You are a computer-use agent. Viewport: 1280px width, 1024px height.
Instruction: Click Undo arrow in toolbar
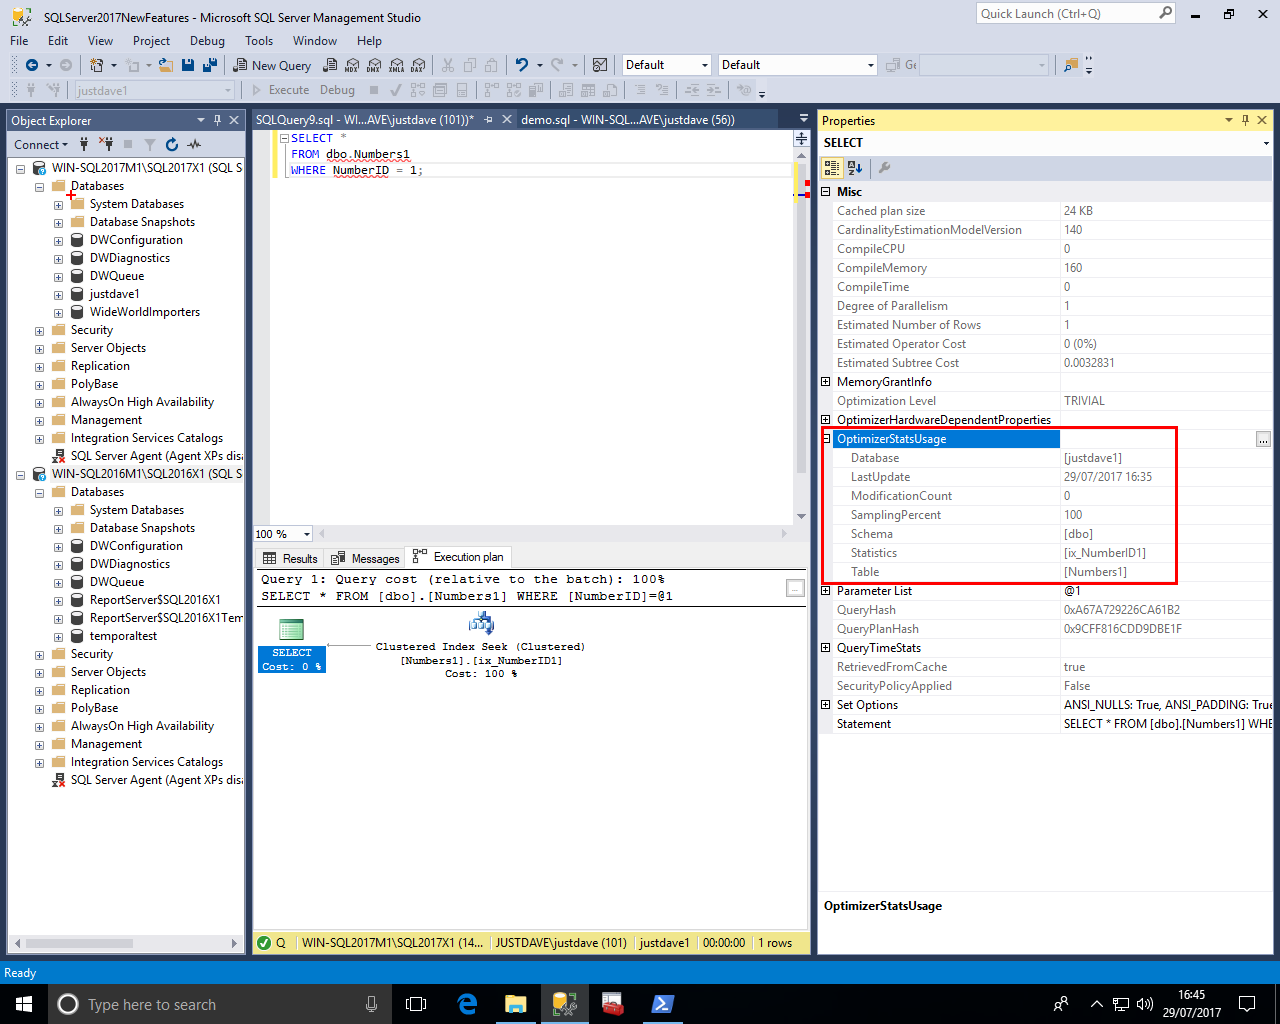coord(521,65)
